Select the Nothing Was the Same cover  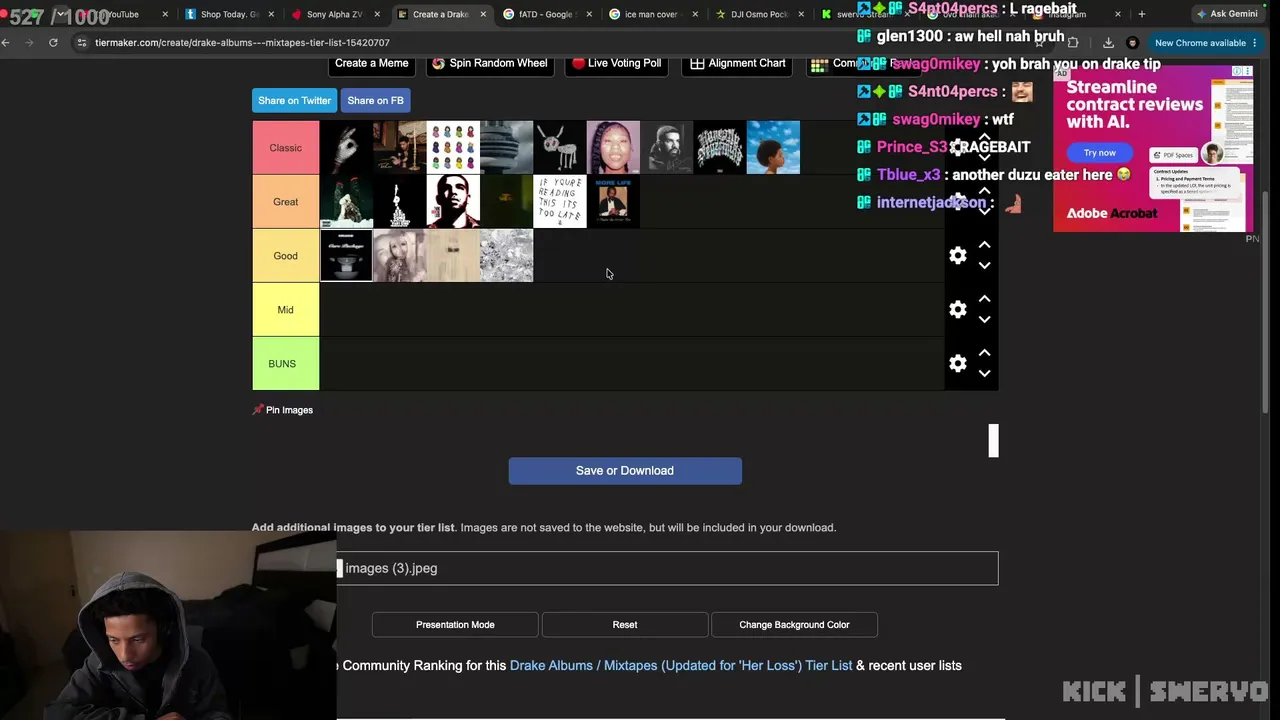click(x=774, y=148)
